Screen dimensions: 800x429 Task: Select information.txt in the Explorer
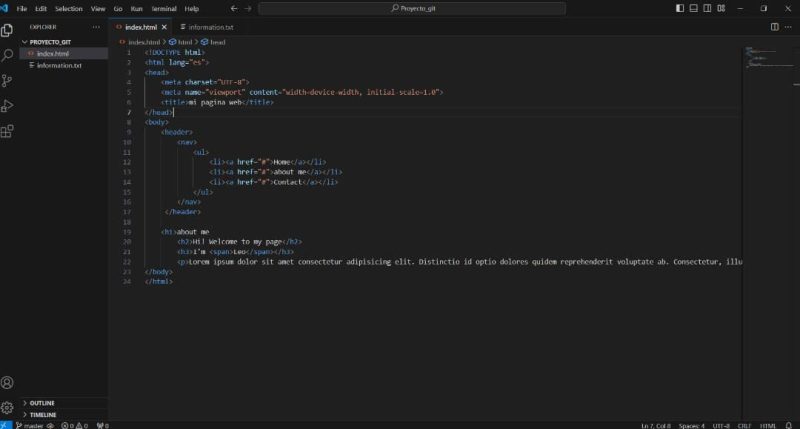[59, 65]
